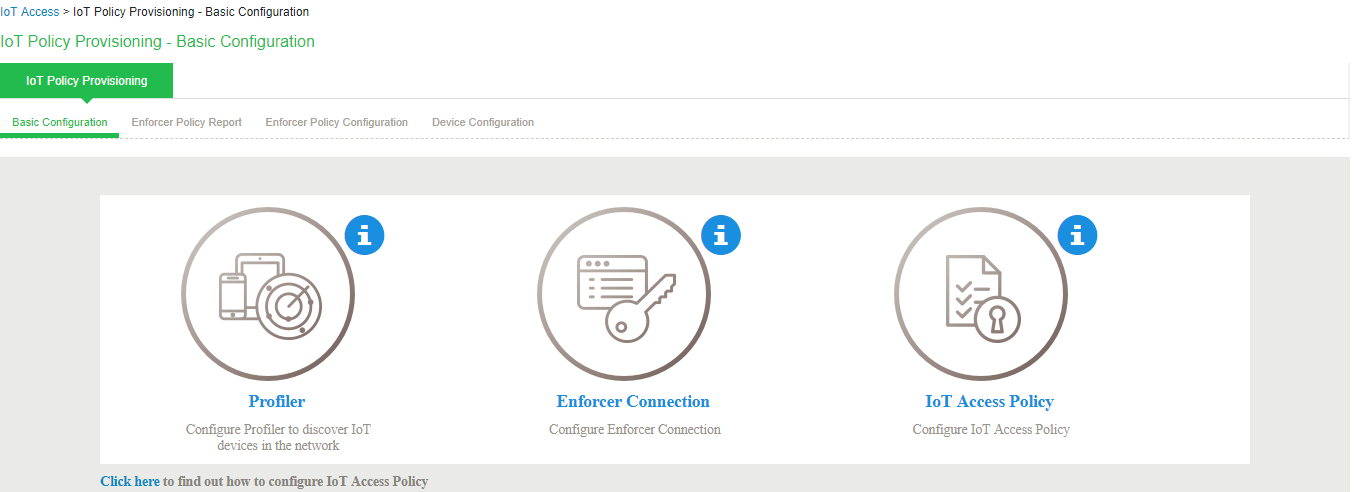Go to the Enforcer Policy Configuration tab

337,122
